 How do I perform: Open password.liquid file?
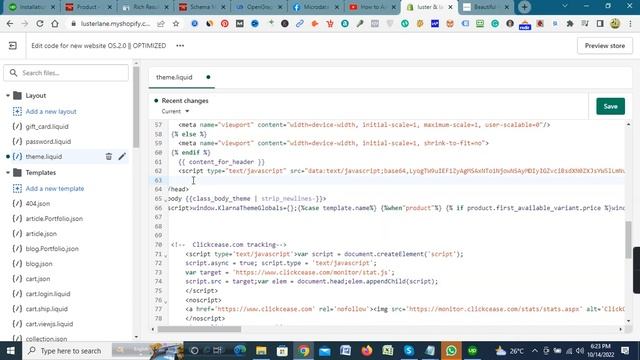[48, 142]
